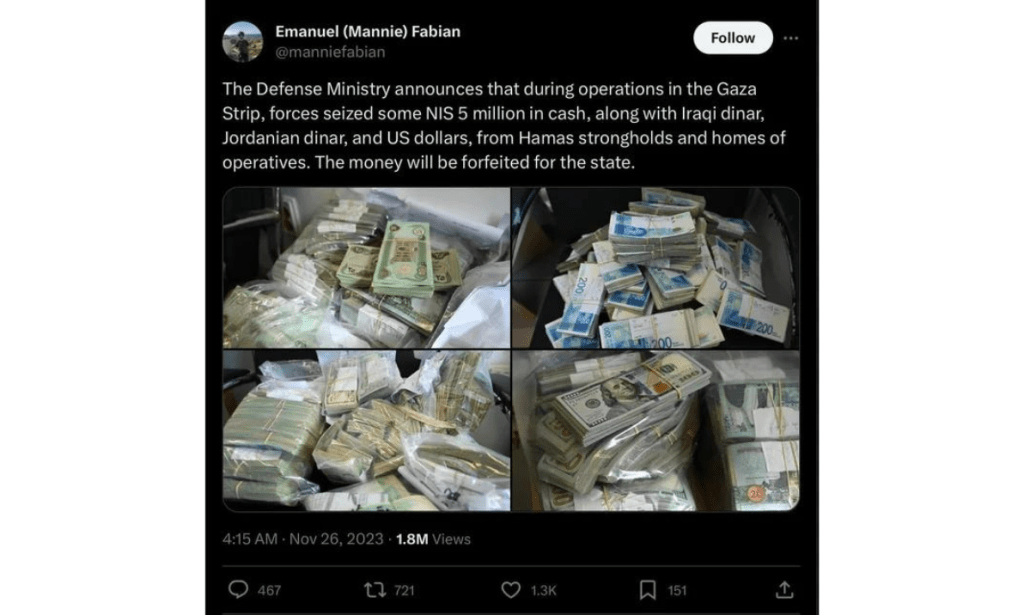Click the 1.8M Views count

(433, 539)
